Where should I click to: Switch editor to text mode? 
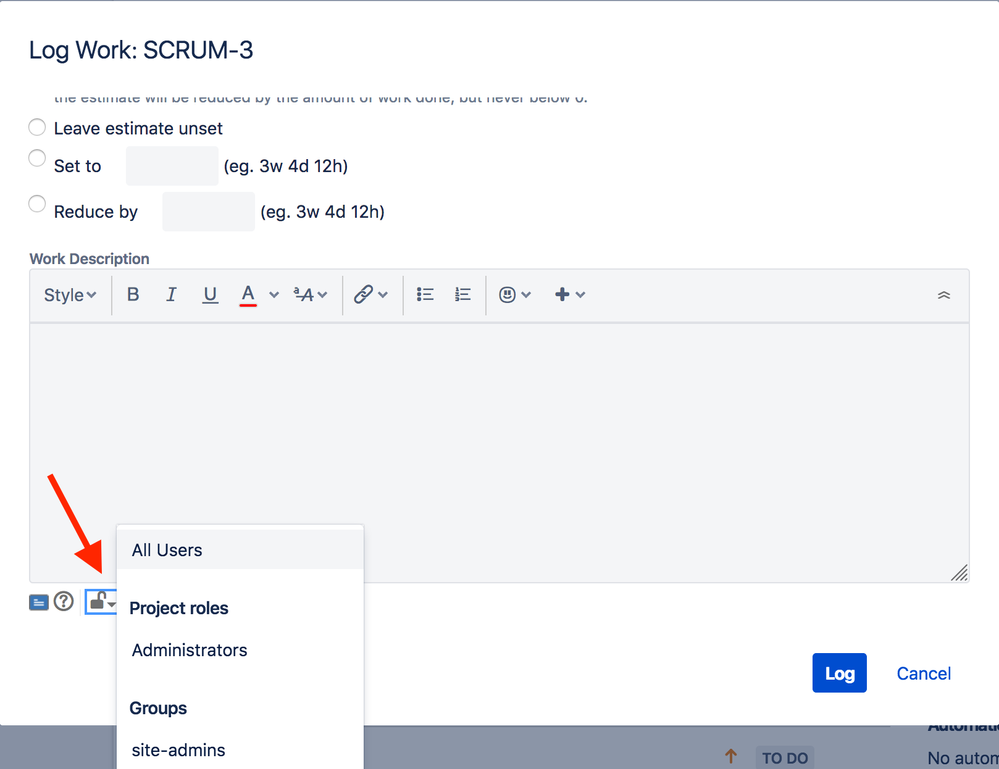[x=38, y=601]
